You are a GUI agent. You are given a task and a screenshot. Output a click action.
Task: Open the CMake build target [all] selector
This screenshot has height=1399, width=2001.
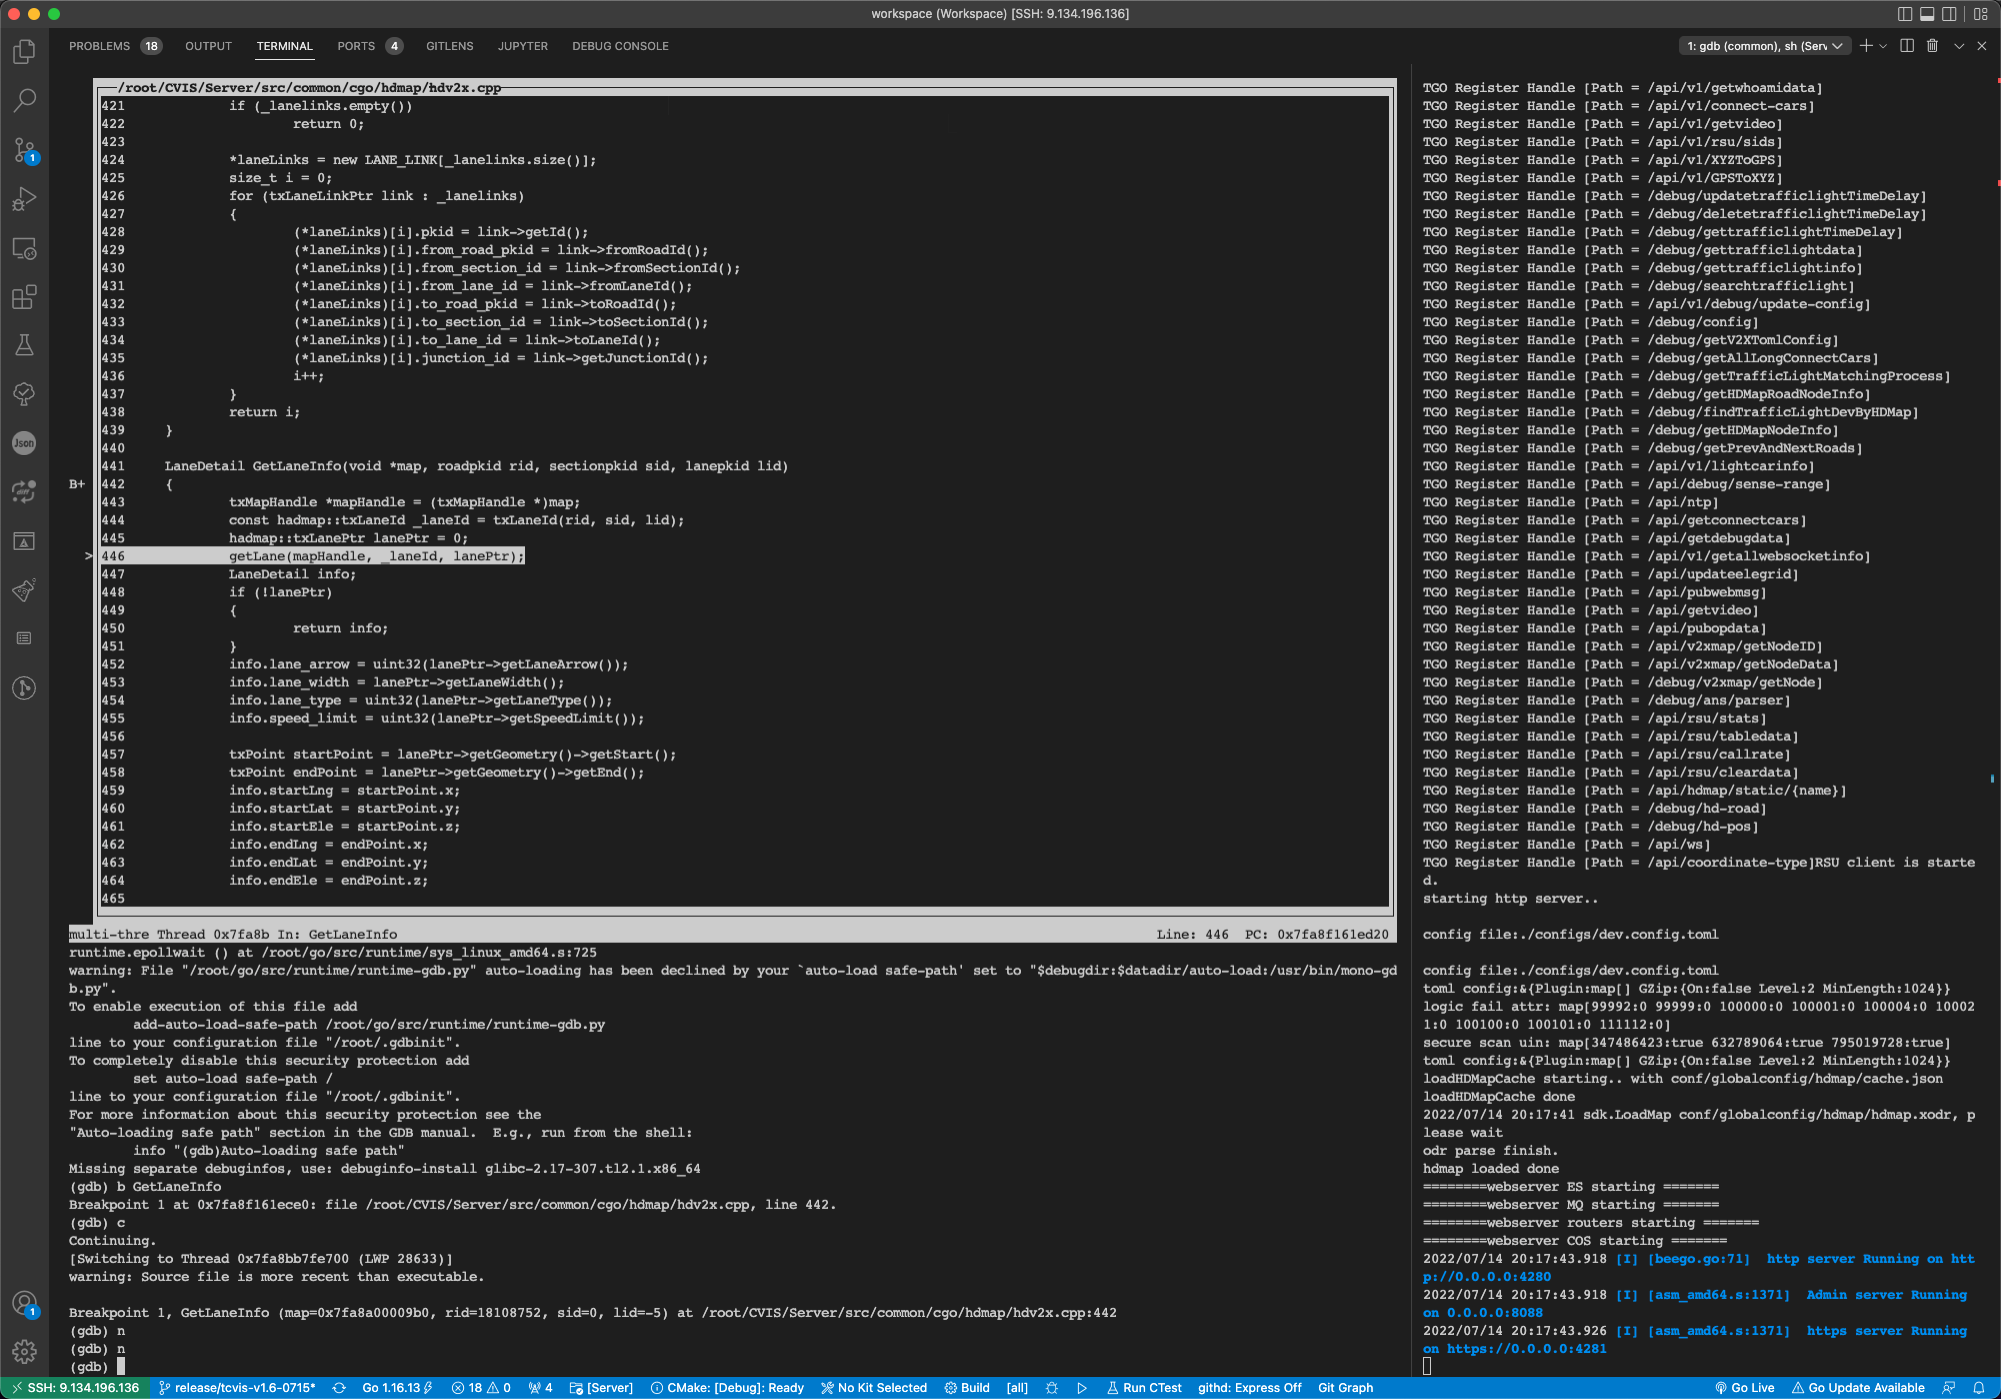(x=1016, y=1388)
